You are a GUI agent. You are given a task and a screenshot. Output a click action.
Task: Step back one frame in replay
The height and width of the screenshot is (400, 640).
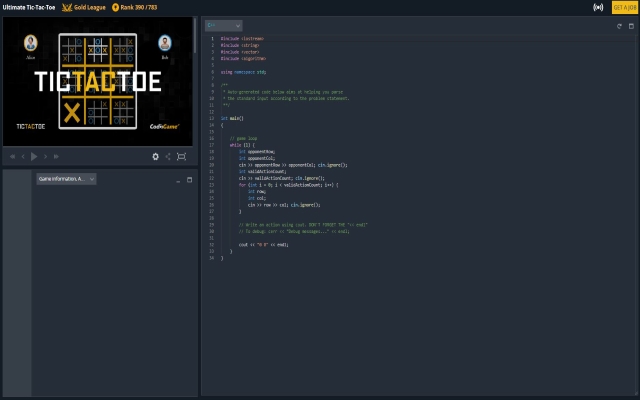pos(23,156)
